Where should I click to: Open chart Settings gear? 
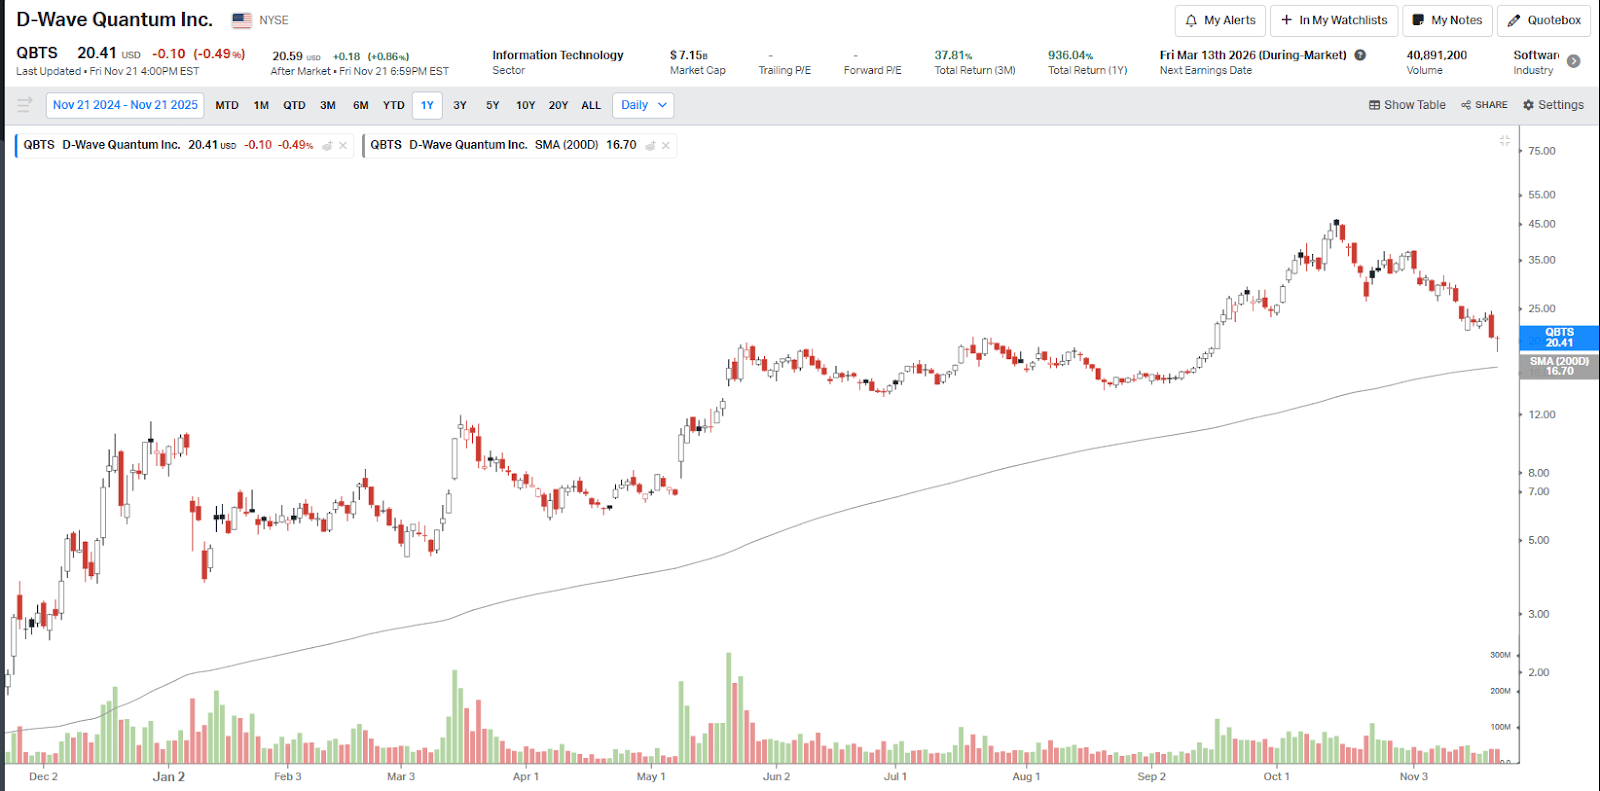(x=1553, y=105)
